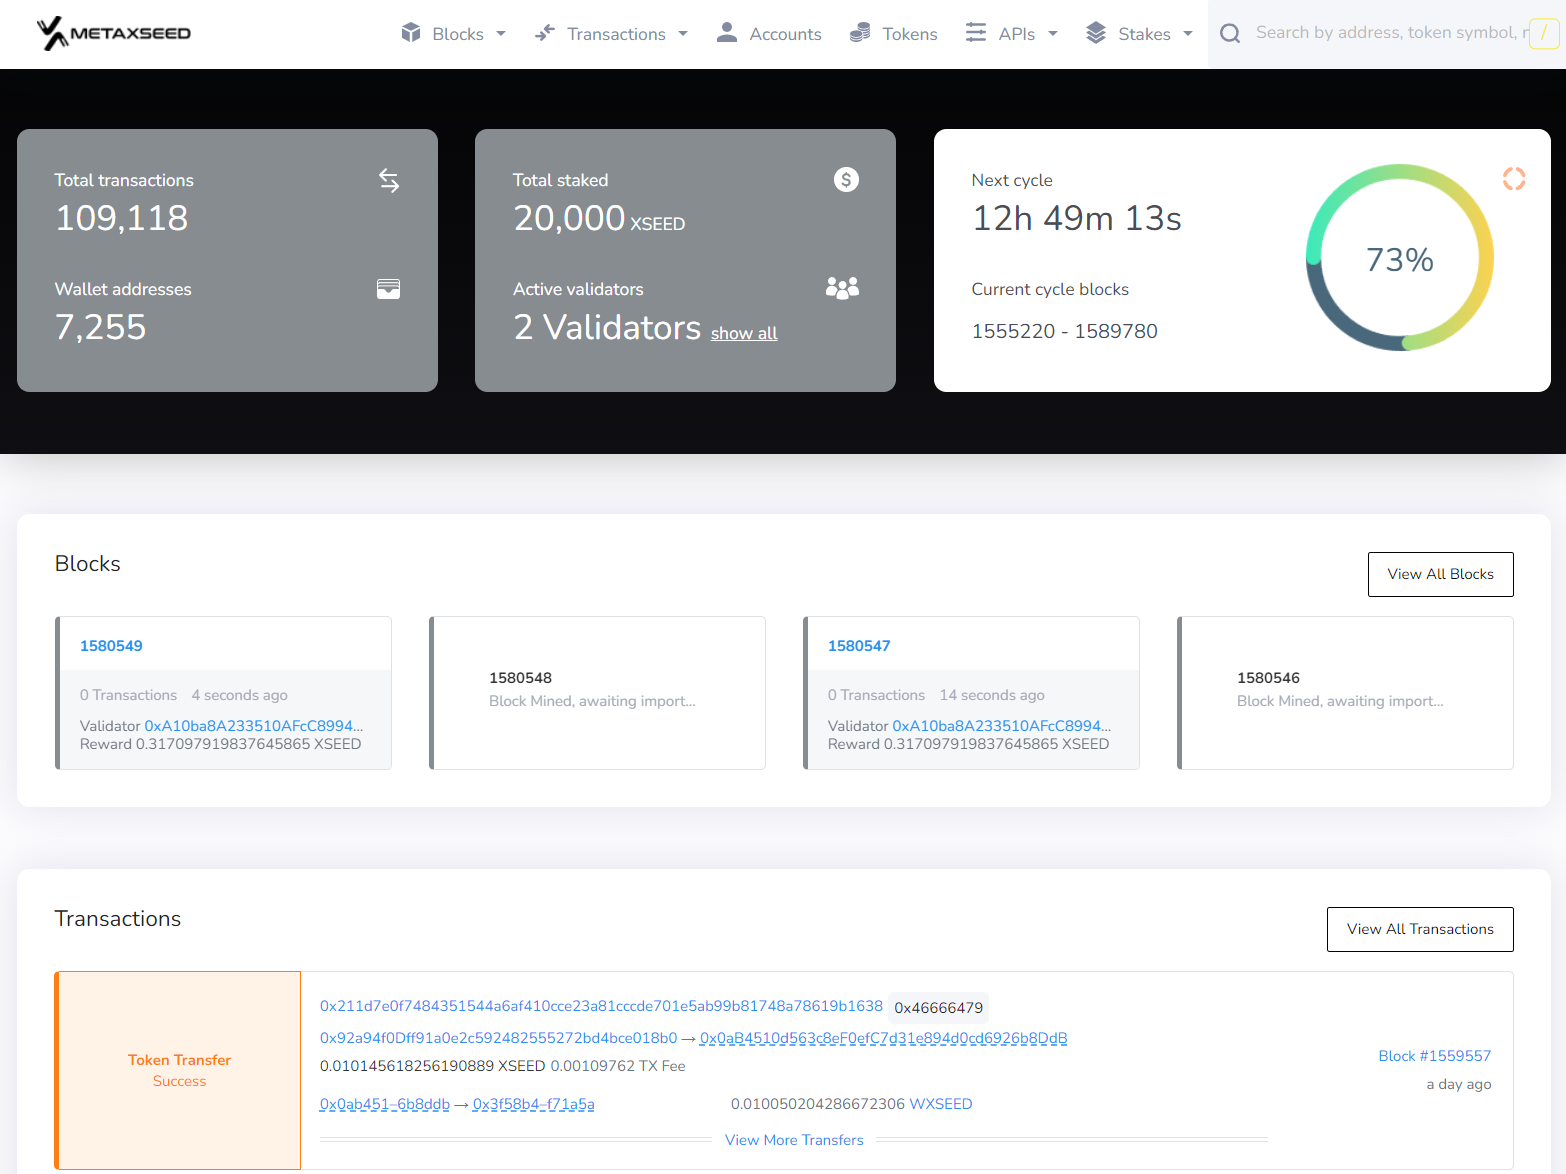Click the Accounts person icon

(727, 34)
